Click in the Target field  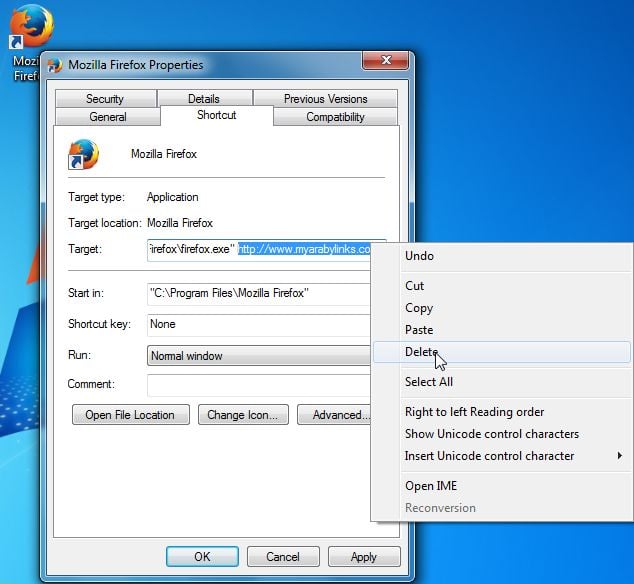(x=259, y=250)
